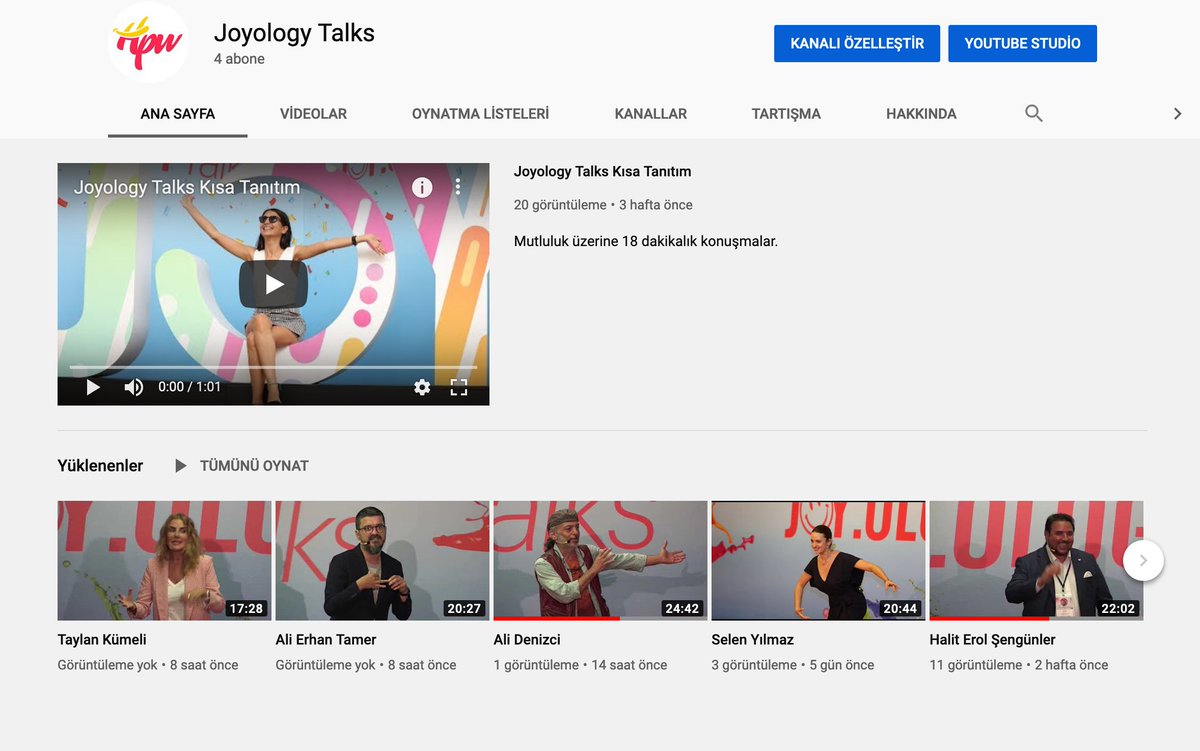The image size is (1200, 751).
Task: Mute the video with speaker icon
Action: coord(133,387)
